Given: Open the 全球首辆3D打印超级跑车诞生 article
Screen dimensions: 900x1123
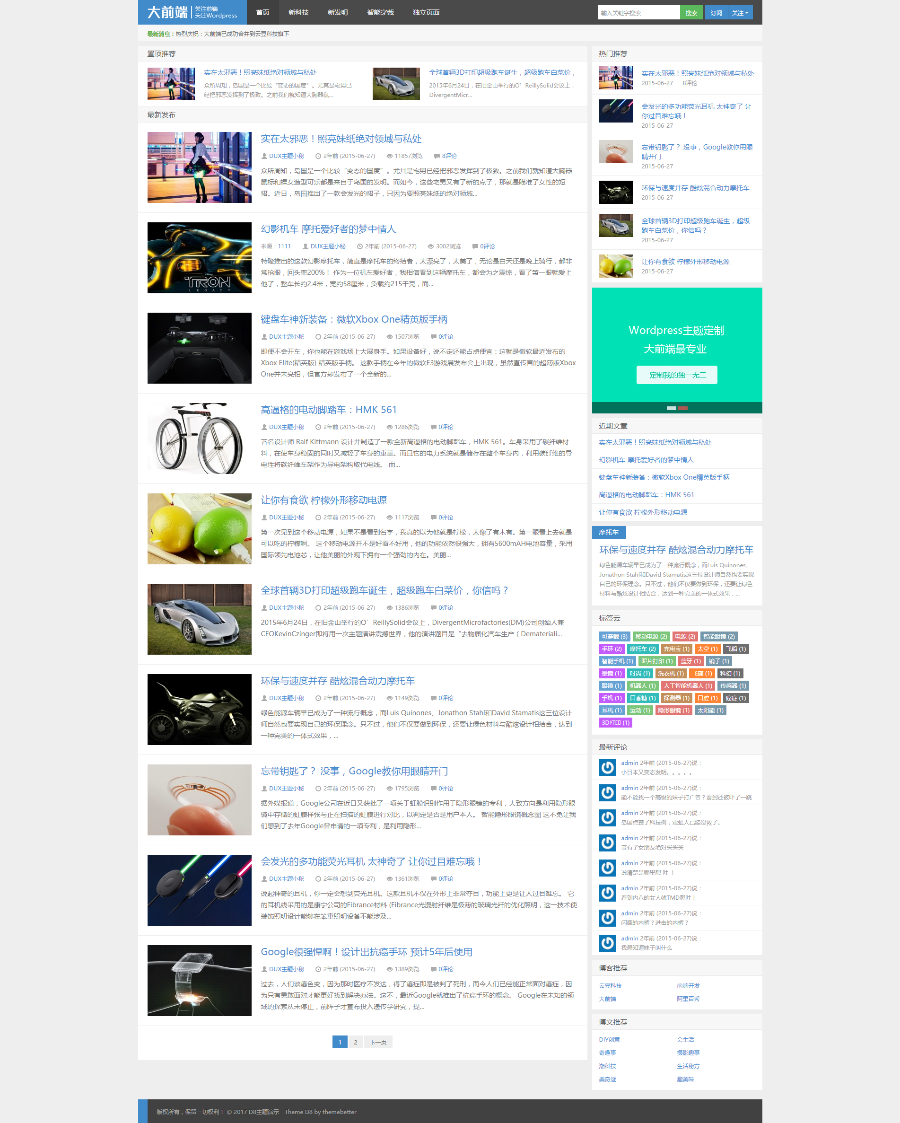Looking at the screenshot, I should 384,590.
